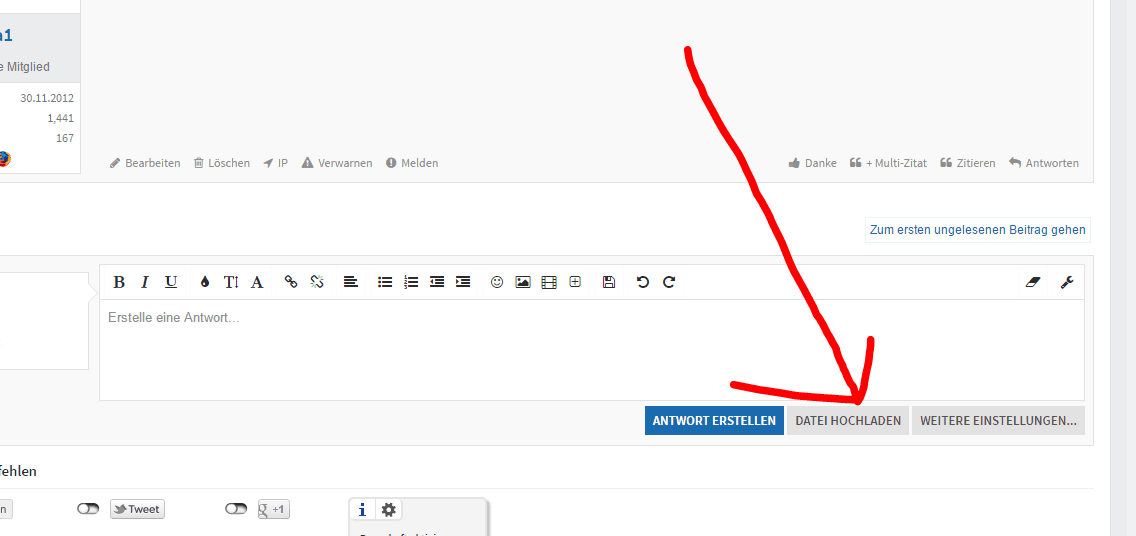Insert a video via filmstrip icon
1136x536 pixels.
coord(549,282)
